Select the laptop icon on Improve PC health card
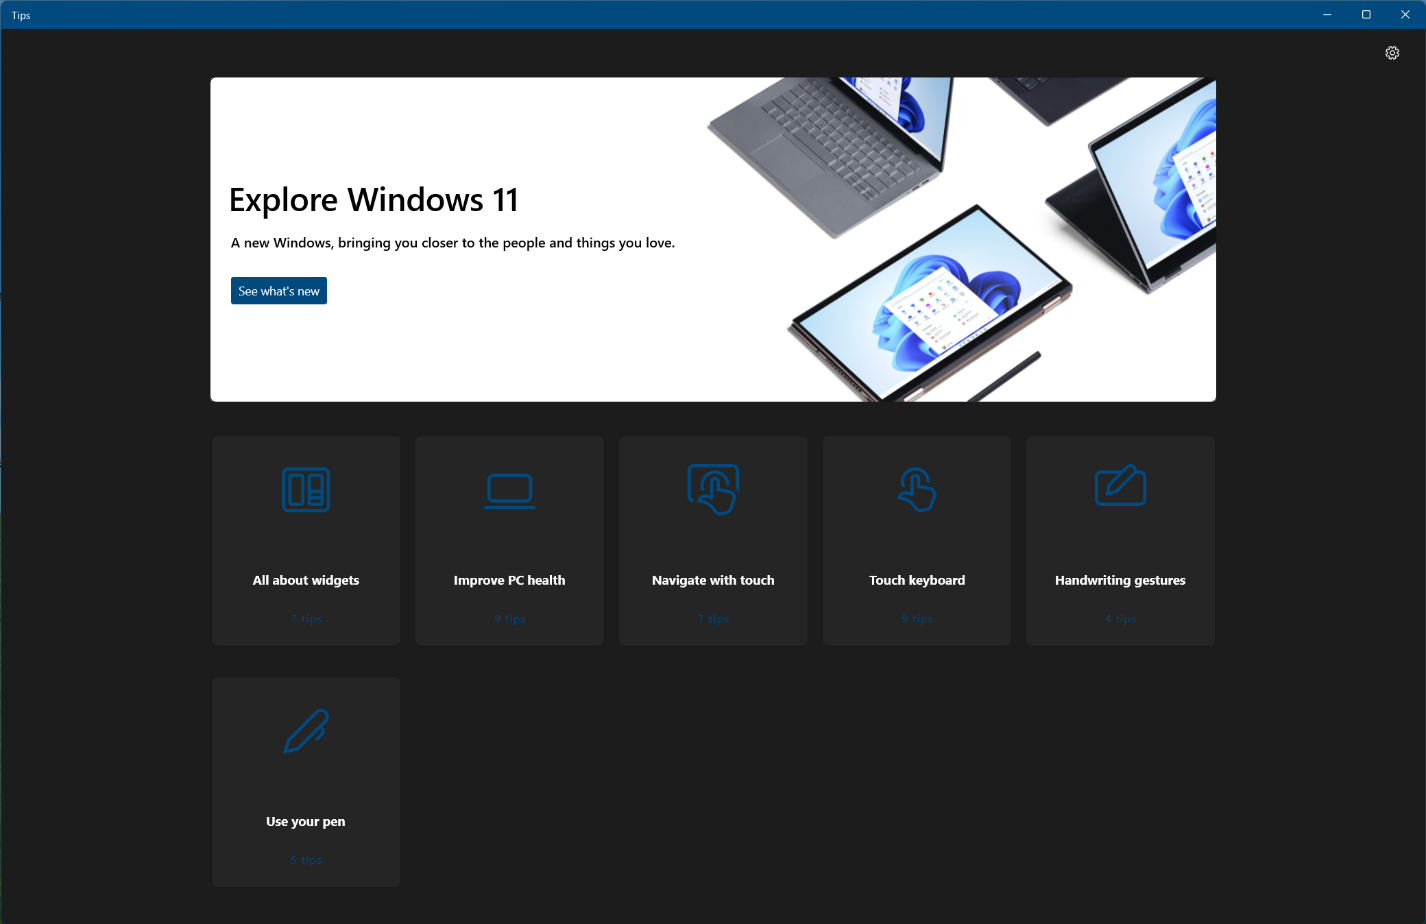 tap(509, 490)
